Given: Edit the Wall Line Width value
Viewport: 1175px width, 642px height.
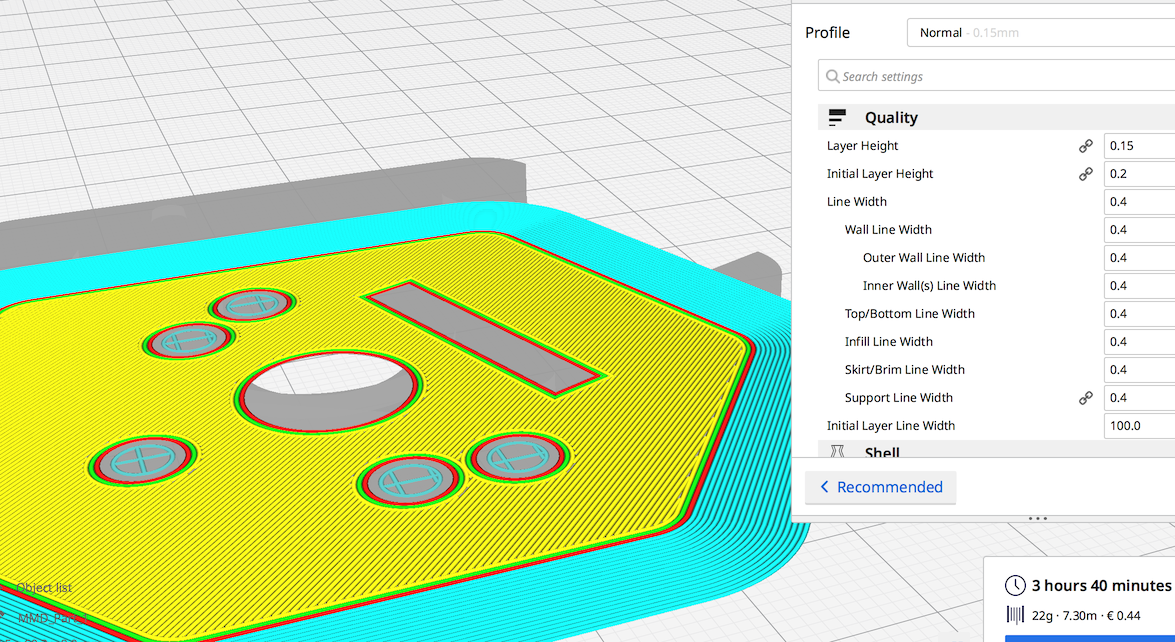Looking at the screenshot, I should (x=1139, y=230).
